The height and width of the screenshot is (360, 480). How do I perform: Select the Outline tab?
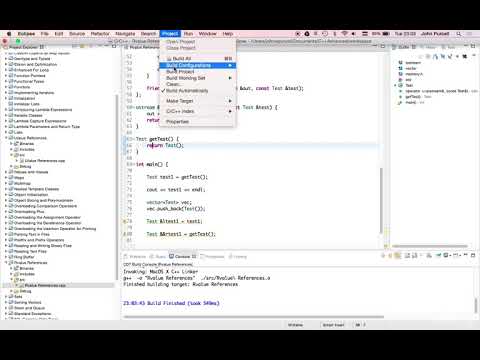[x=403, y=47]
